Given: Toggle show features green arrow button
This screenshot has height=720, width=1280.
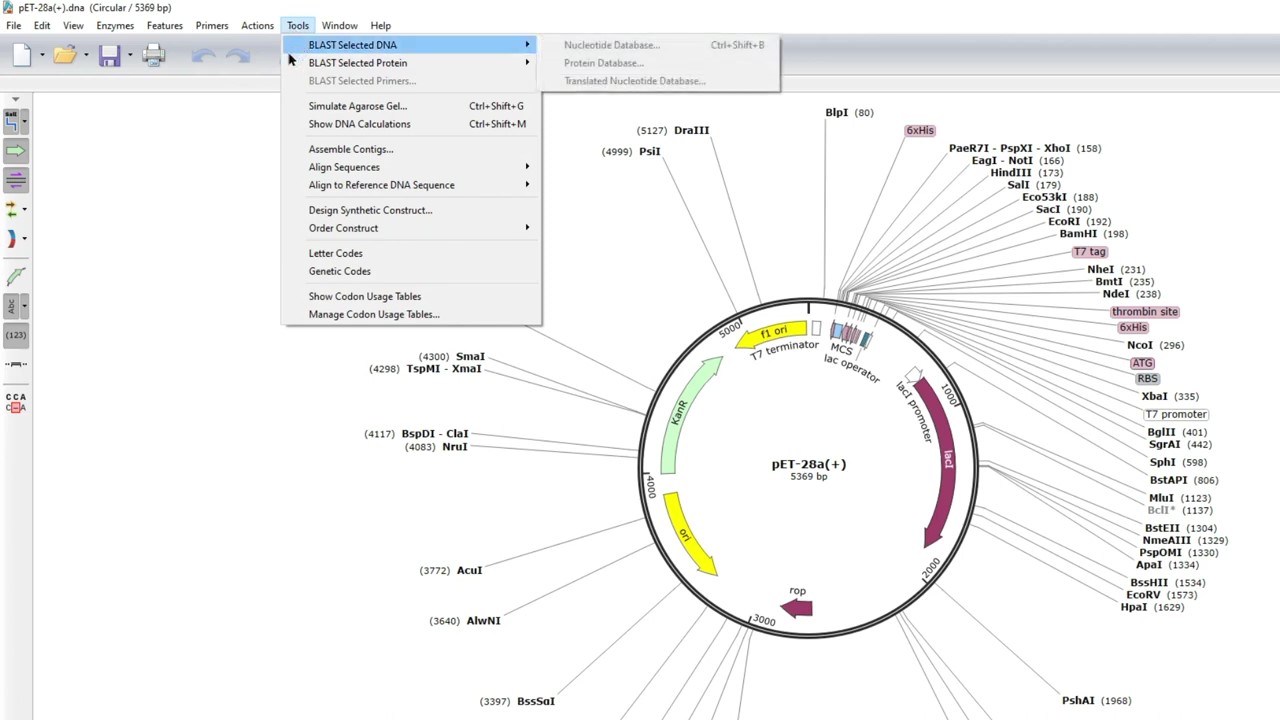Looking at the screenshot, I should click(15, 151).
